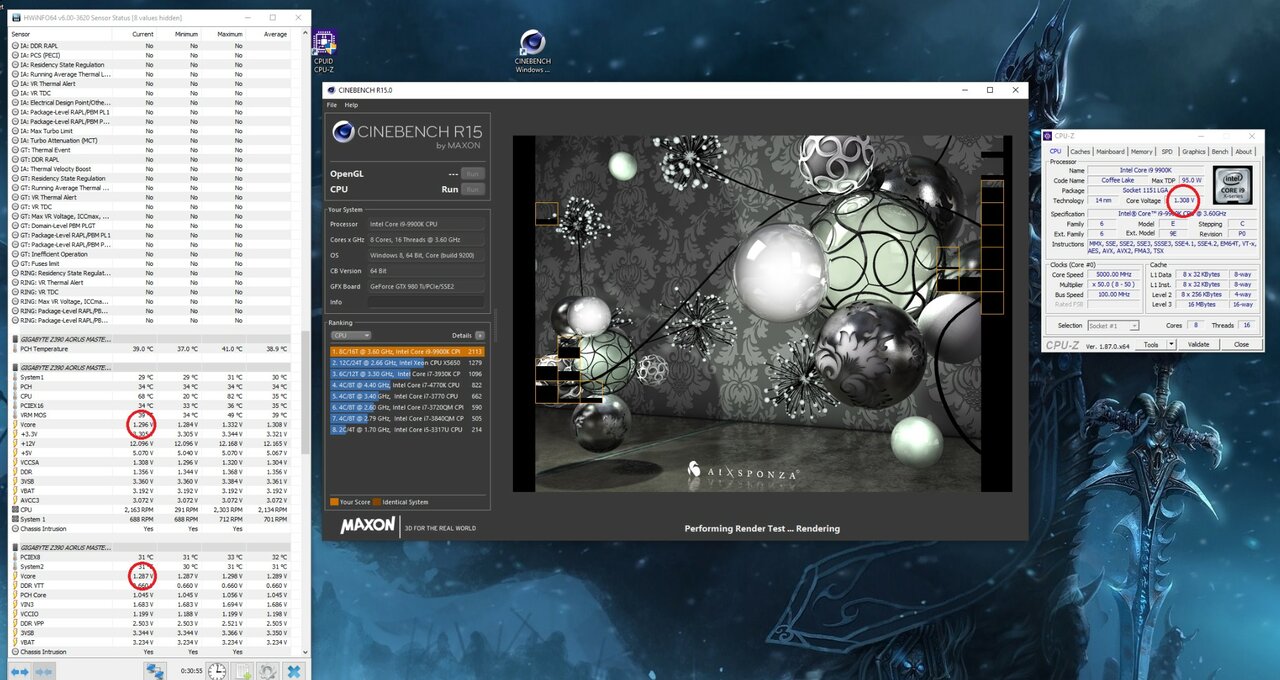This screenshot has width=1280, height=680.
Task: Open the CINEBENCH Windows desktop shortcut
Action: (x=533, y=51)
